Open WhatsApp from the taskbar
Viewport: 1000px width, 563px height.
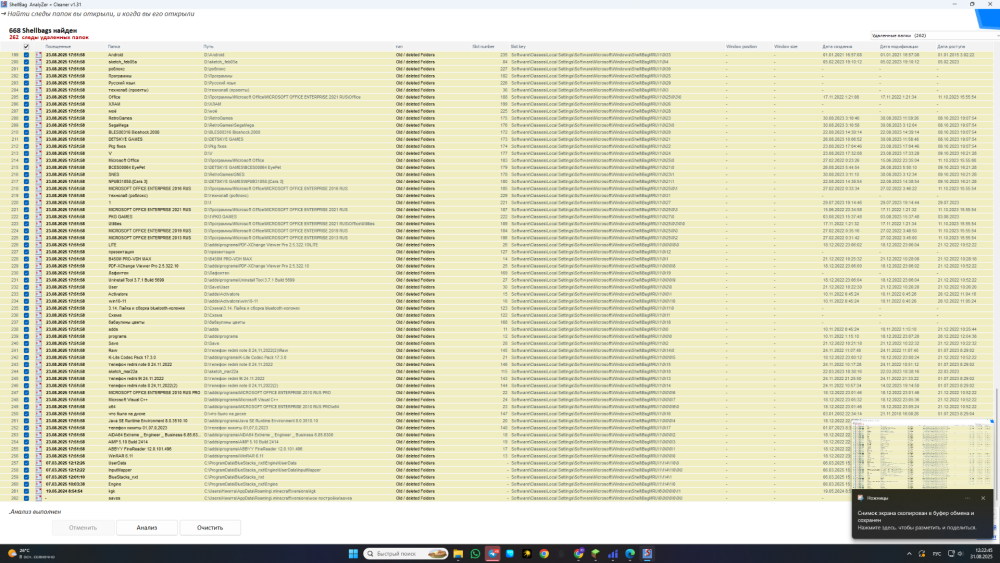(x=475, y=553)
